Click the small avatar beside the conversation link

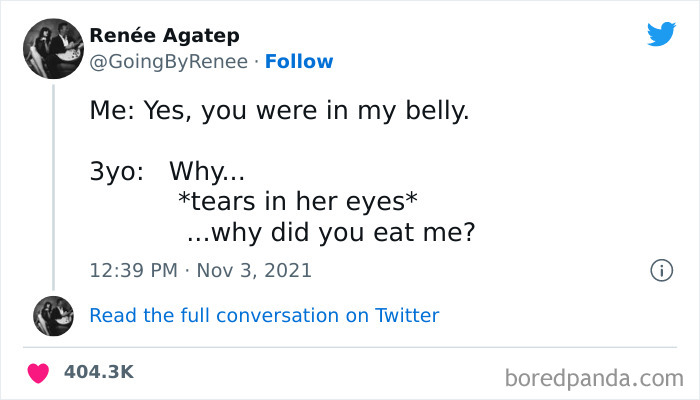click(x=53, y=315)
